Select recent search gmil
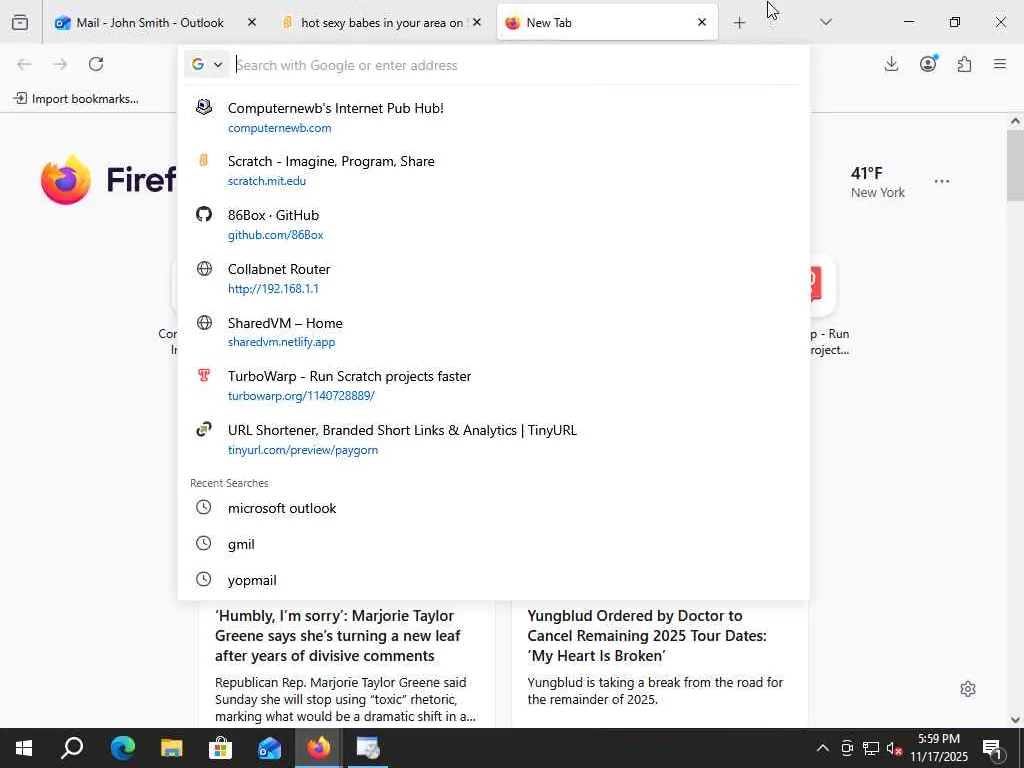The width and height of the screenshot is (1024, 768). pyautogui.click(x=493, y=544)
